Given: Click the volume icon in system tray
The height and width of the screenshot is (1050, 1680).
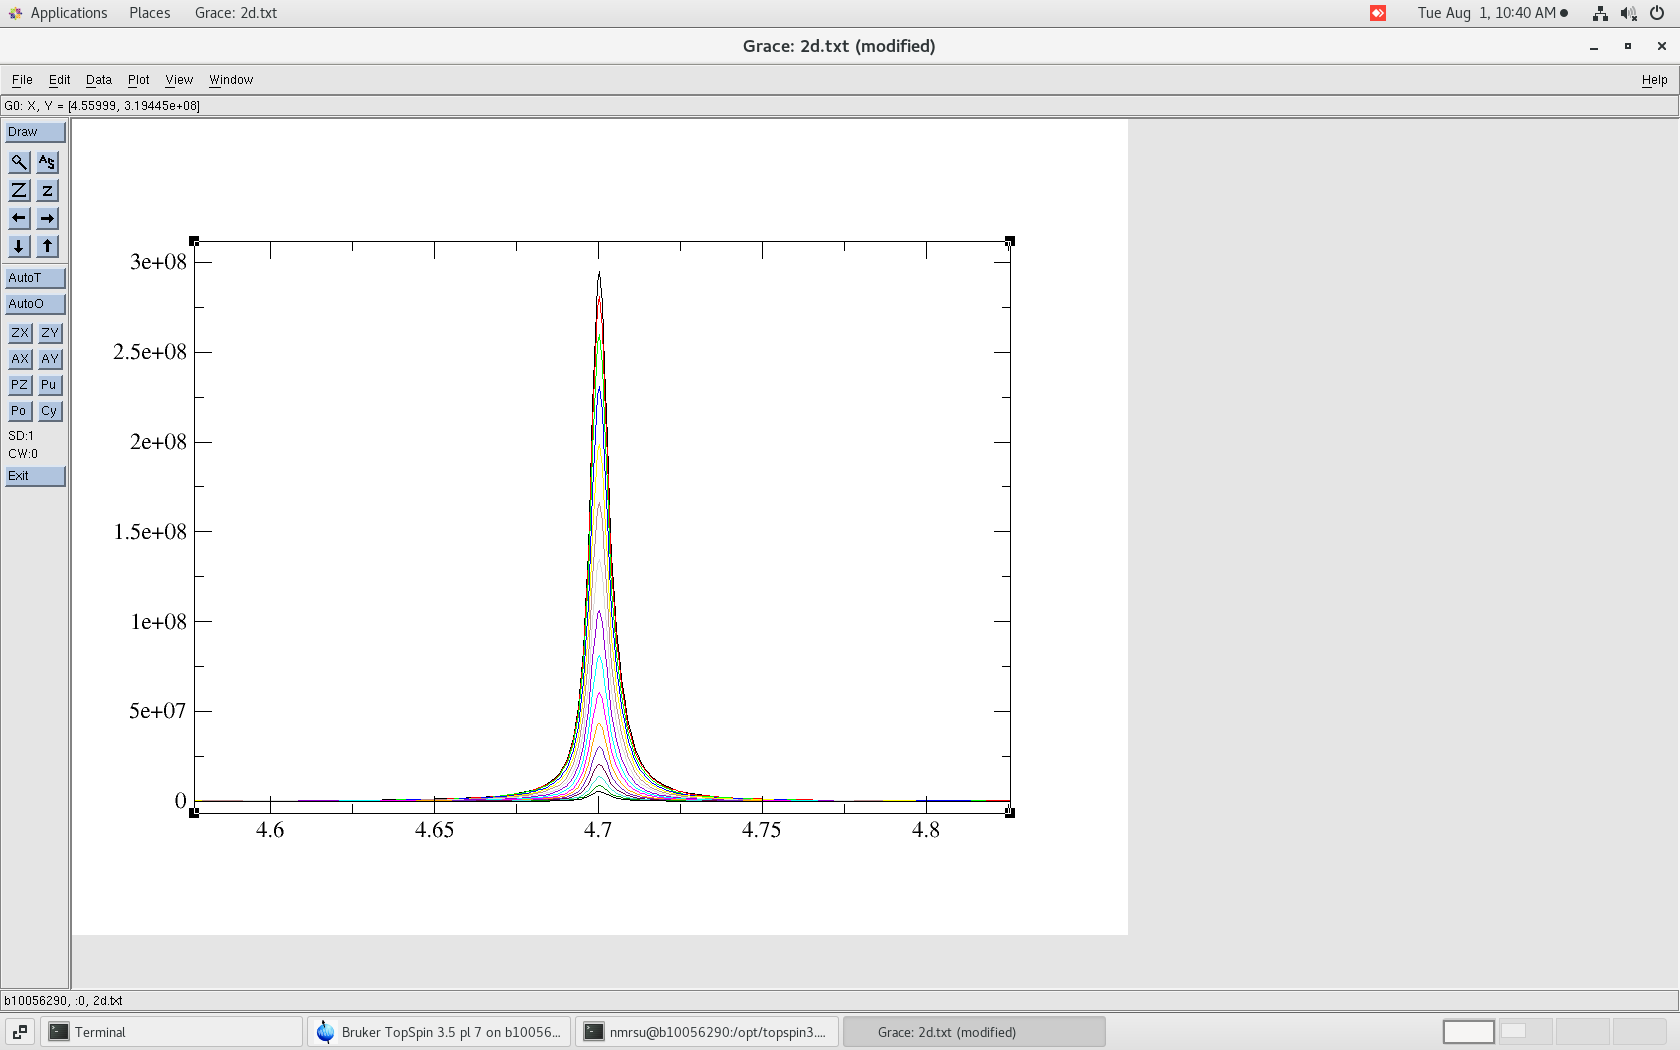Looking at the screenshot, I should coord(1628,13).
